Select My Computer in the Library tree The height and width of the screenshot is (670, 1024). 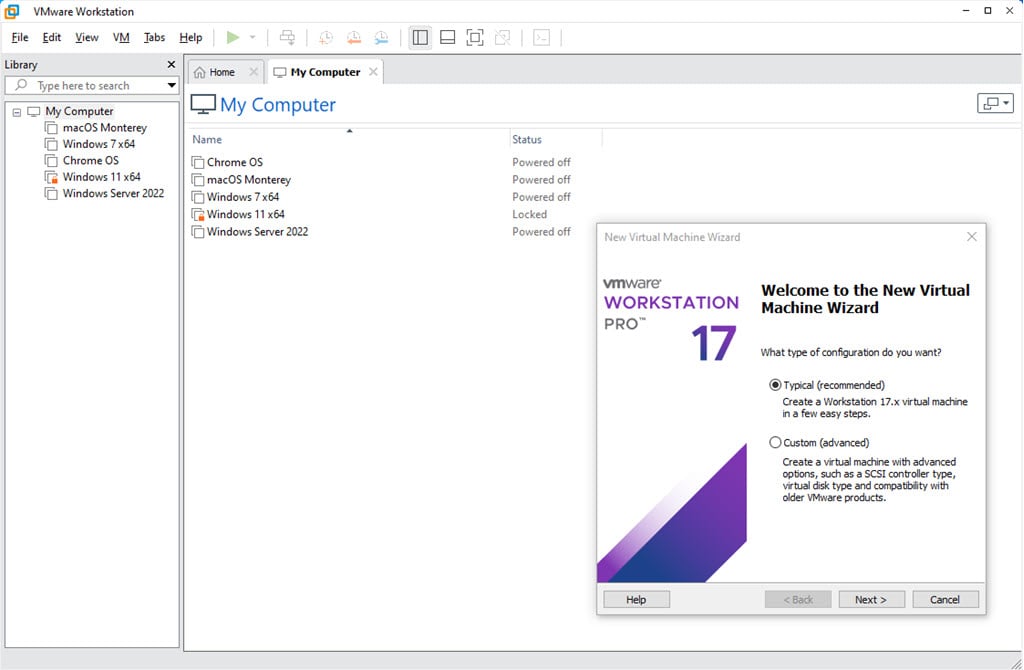[79, 112]
